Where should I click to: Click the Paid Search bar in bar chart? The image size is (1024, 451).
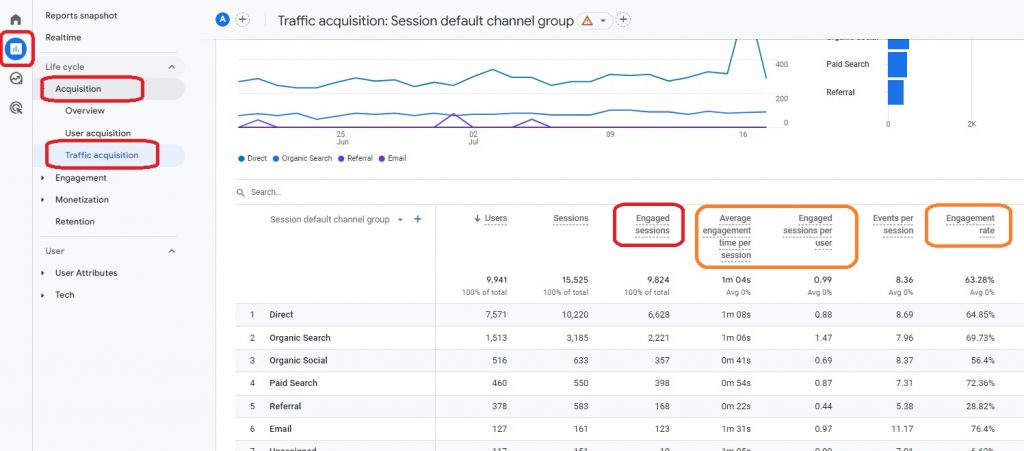(897, 65)
